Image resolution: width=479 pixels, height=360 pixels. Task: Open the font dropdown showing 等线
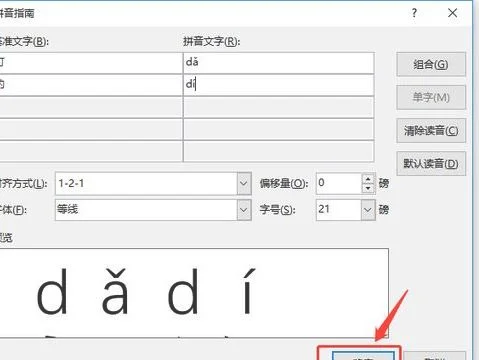click(x=244, y=210)
